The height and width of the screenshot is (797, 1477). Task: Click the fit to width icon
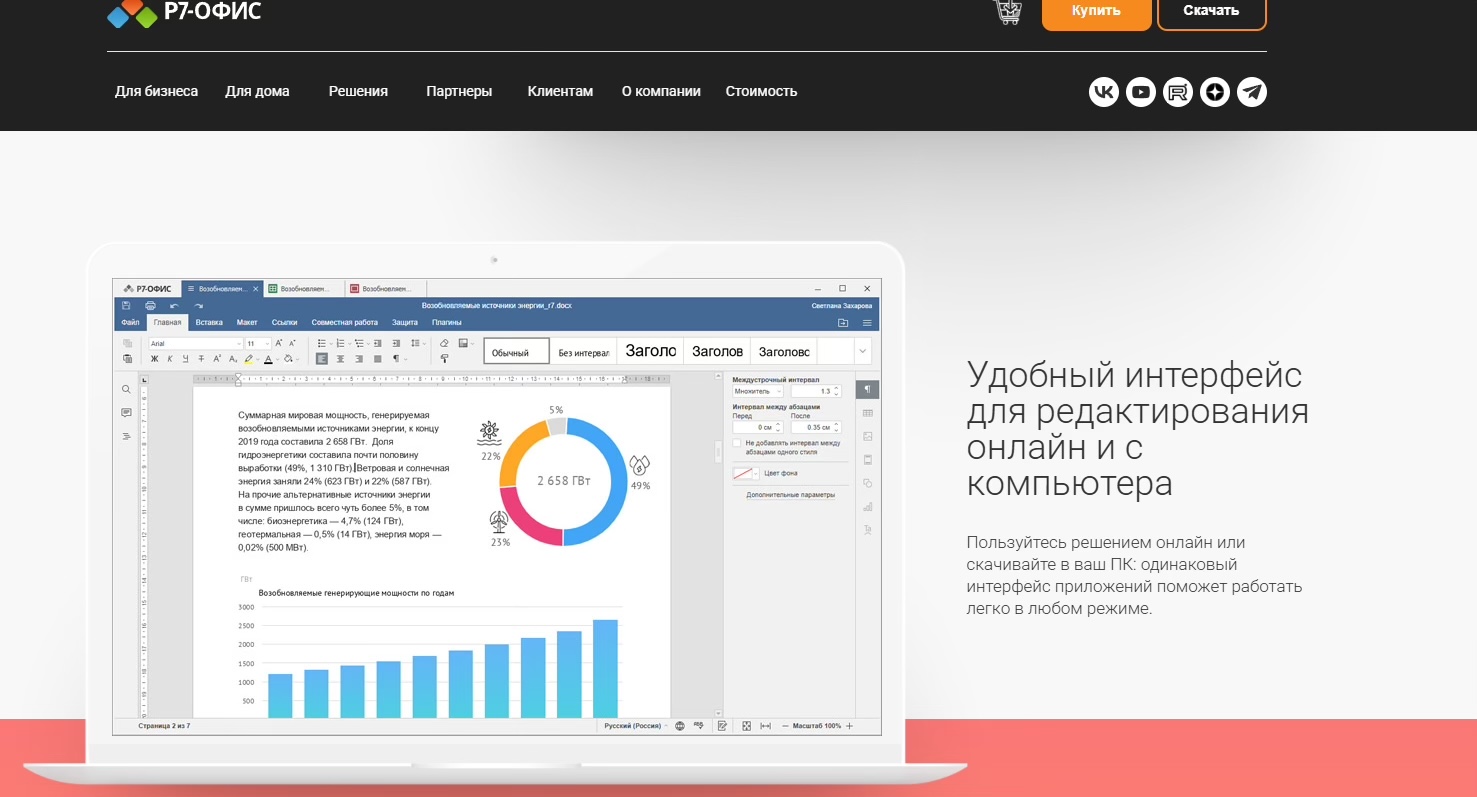[x=765, y=726]
